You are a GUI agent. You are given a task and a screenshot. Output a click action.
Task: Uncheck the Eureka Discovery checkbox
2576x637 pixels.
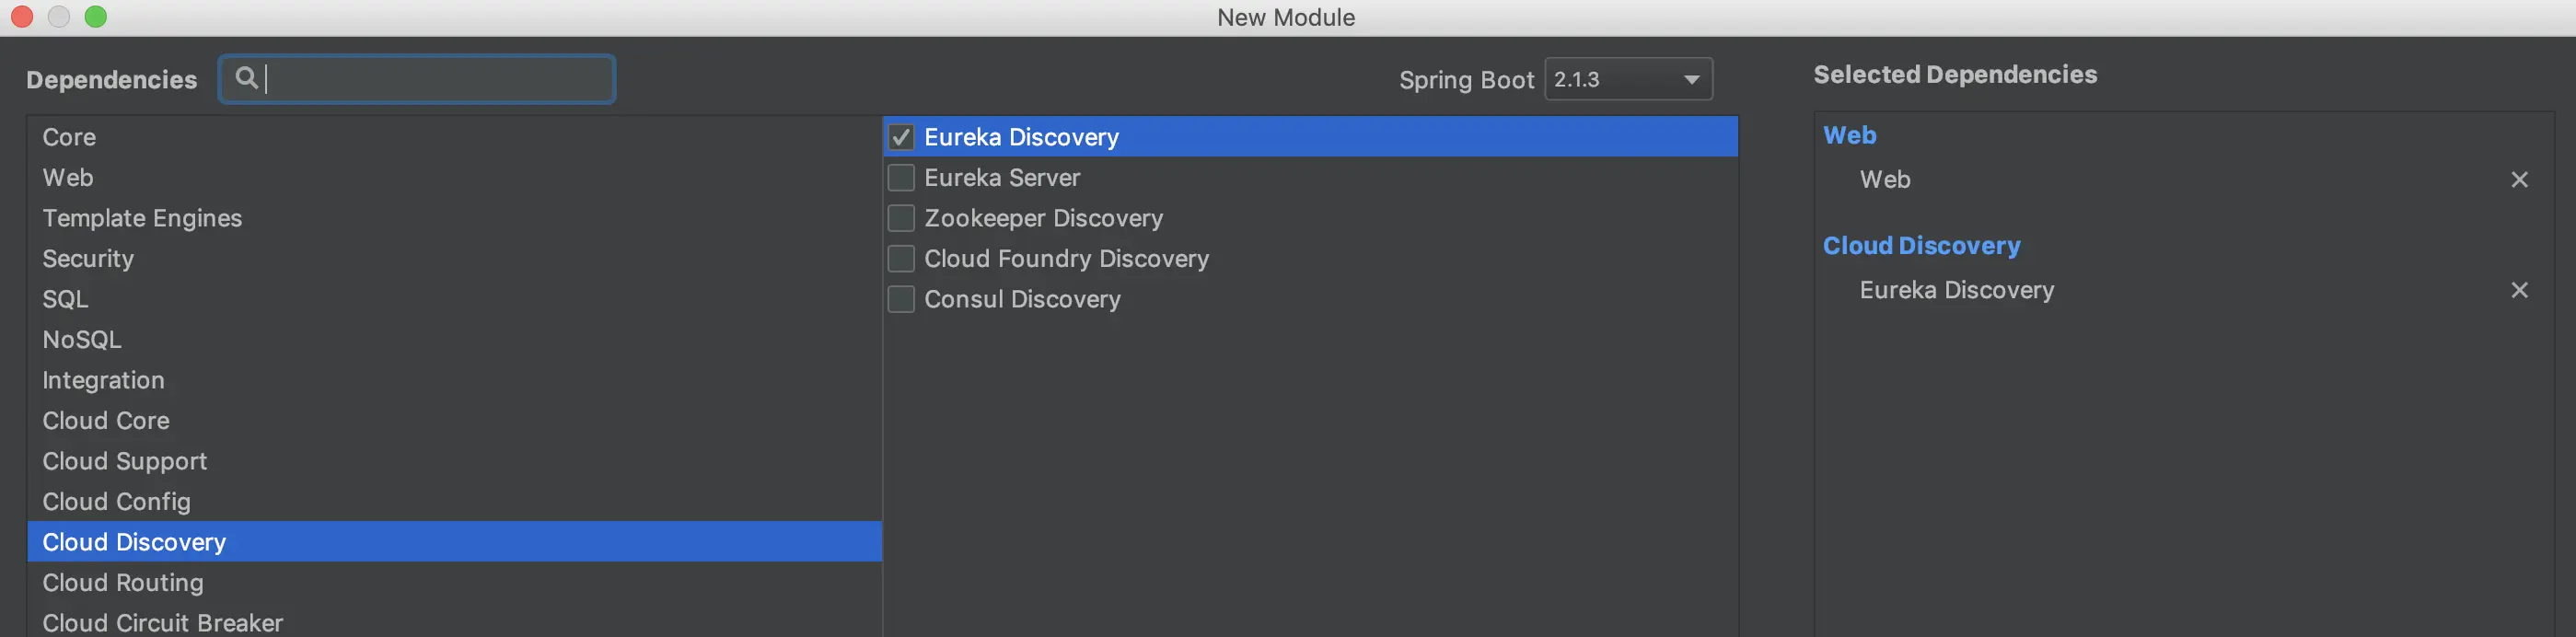(x=901, y=137)
